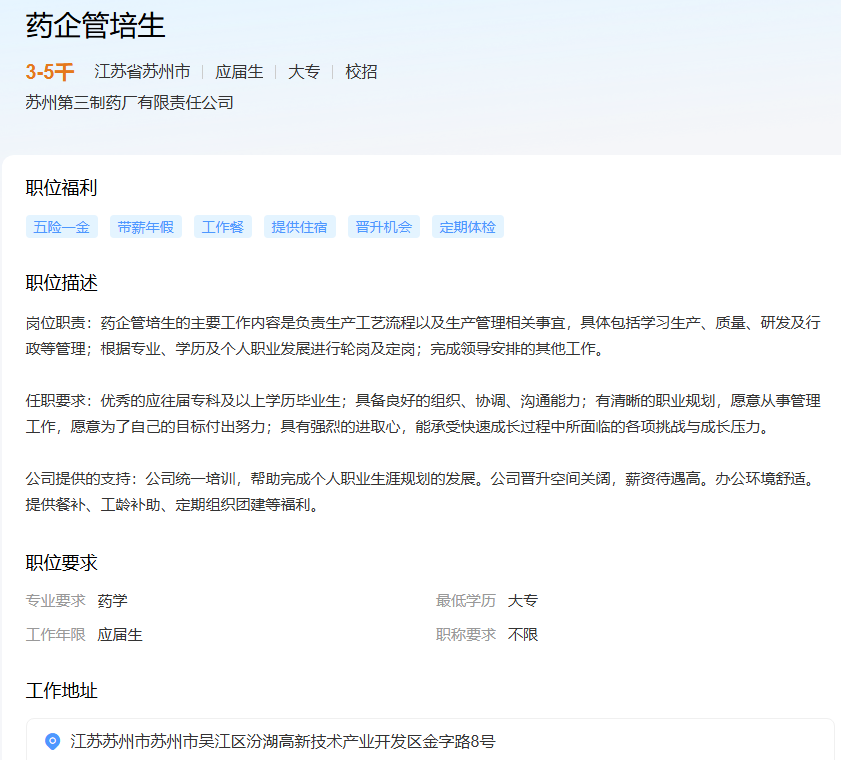
Task: Open the work address 金字路8号 entry
Action: [x=283, y=741]
